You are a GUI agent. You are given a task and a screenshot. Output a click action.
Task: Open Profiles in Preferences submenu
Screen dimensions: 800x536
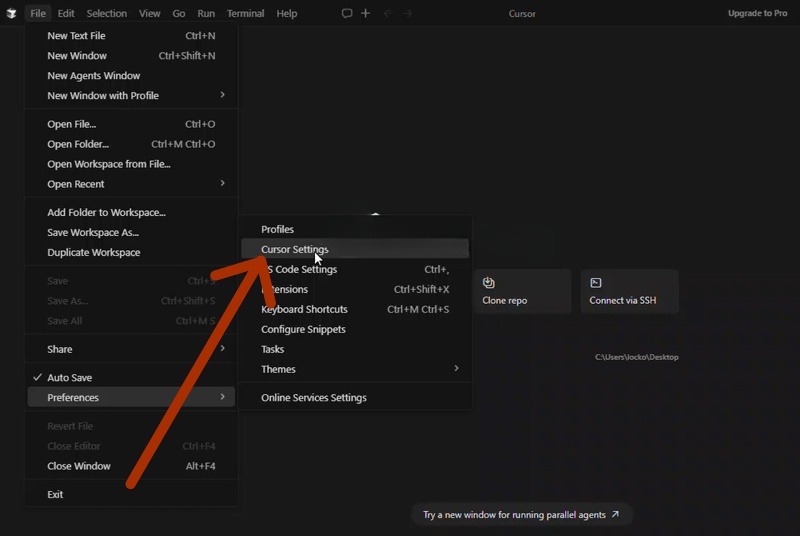point(355,229)
